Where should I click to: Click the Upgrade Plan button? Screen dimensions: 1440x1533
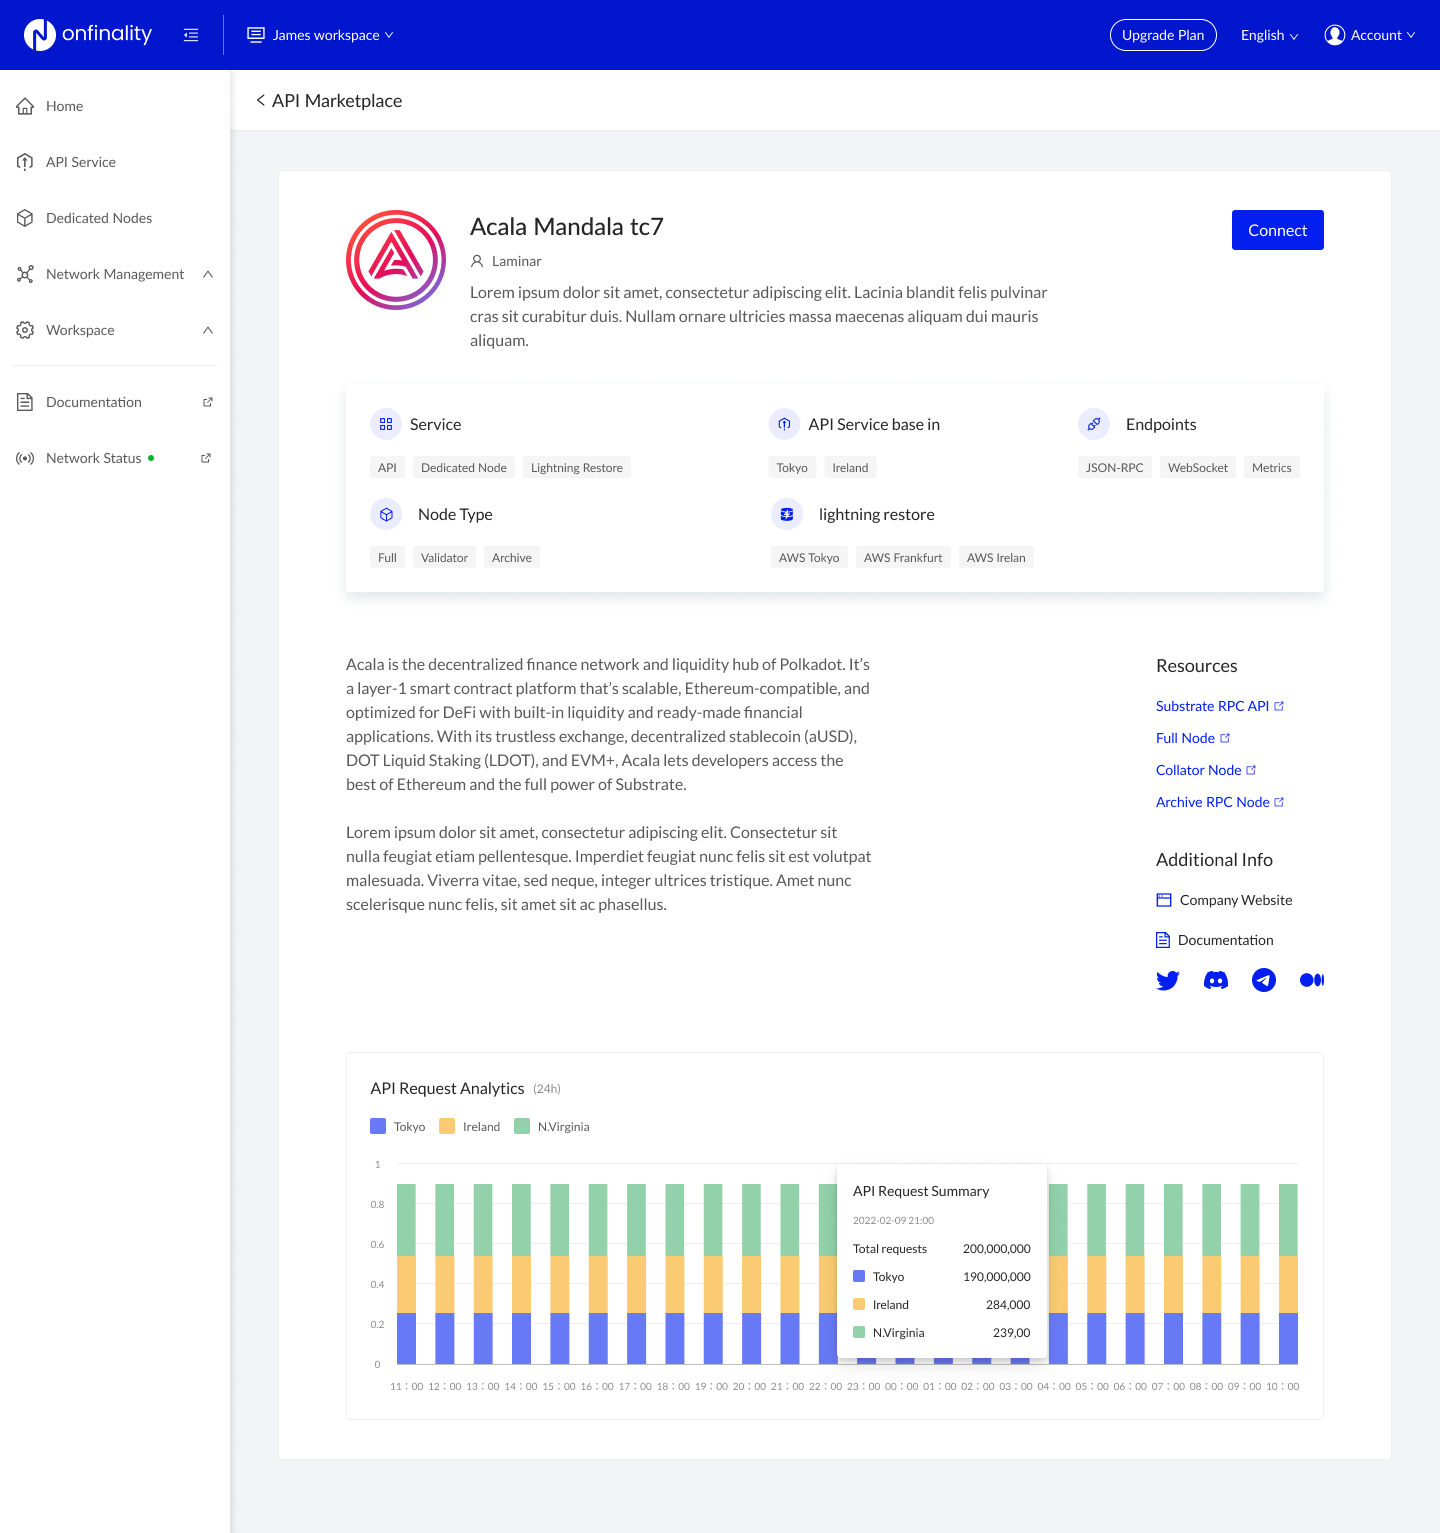[1163, 35]
